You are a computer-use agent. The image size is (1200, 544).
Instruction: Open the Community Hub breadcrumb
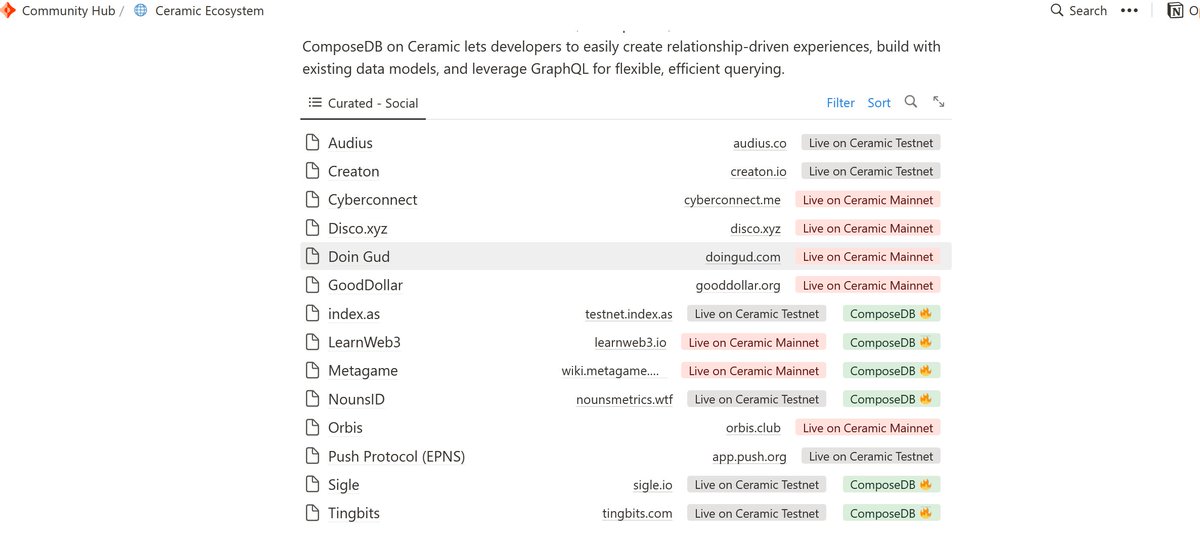(68, 11)
